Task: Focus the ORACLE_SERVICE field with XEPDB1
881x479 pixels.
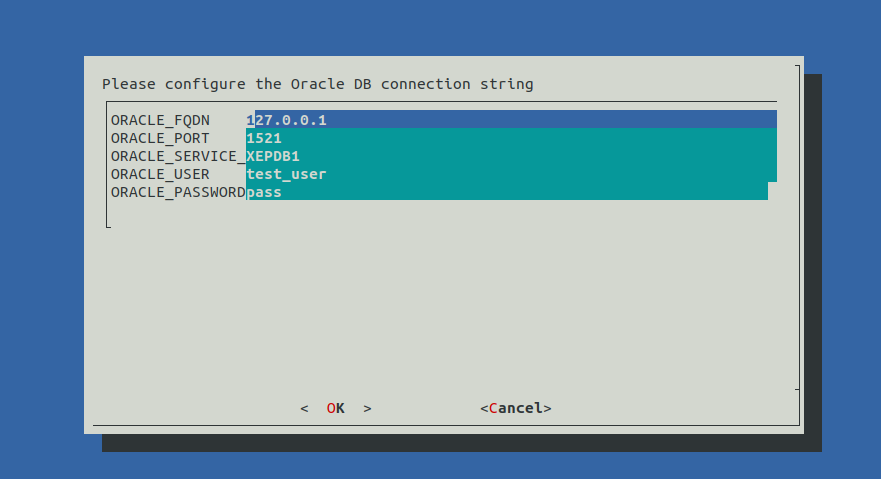Action: [x=510, y=156]
